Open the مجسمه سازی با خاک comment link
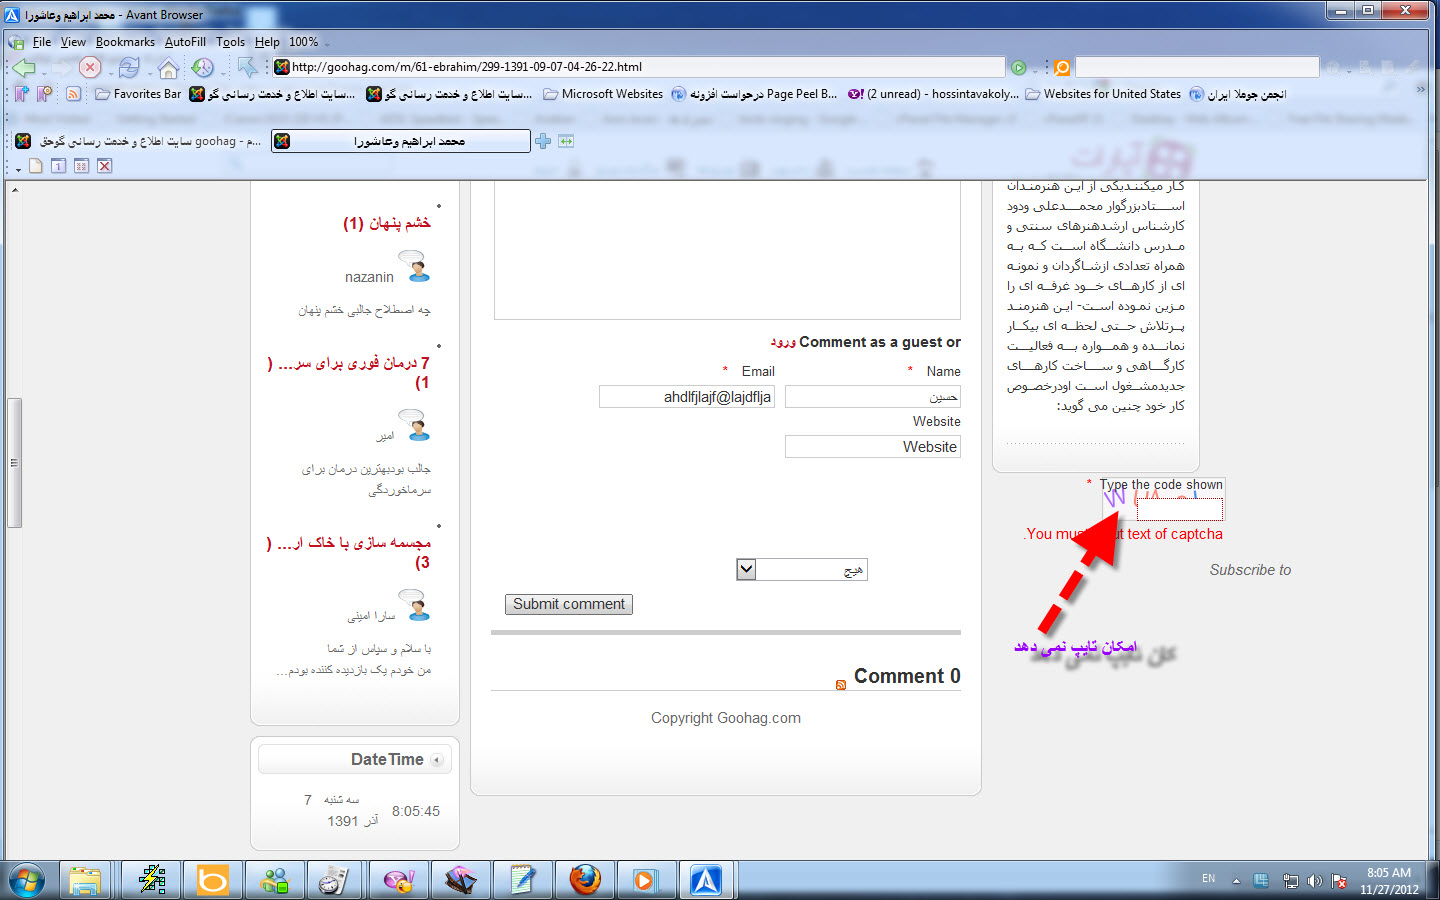The width and height of the screenshot is (1440, 900). click(349, 552)
